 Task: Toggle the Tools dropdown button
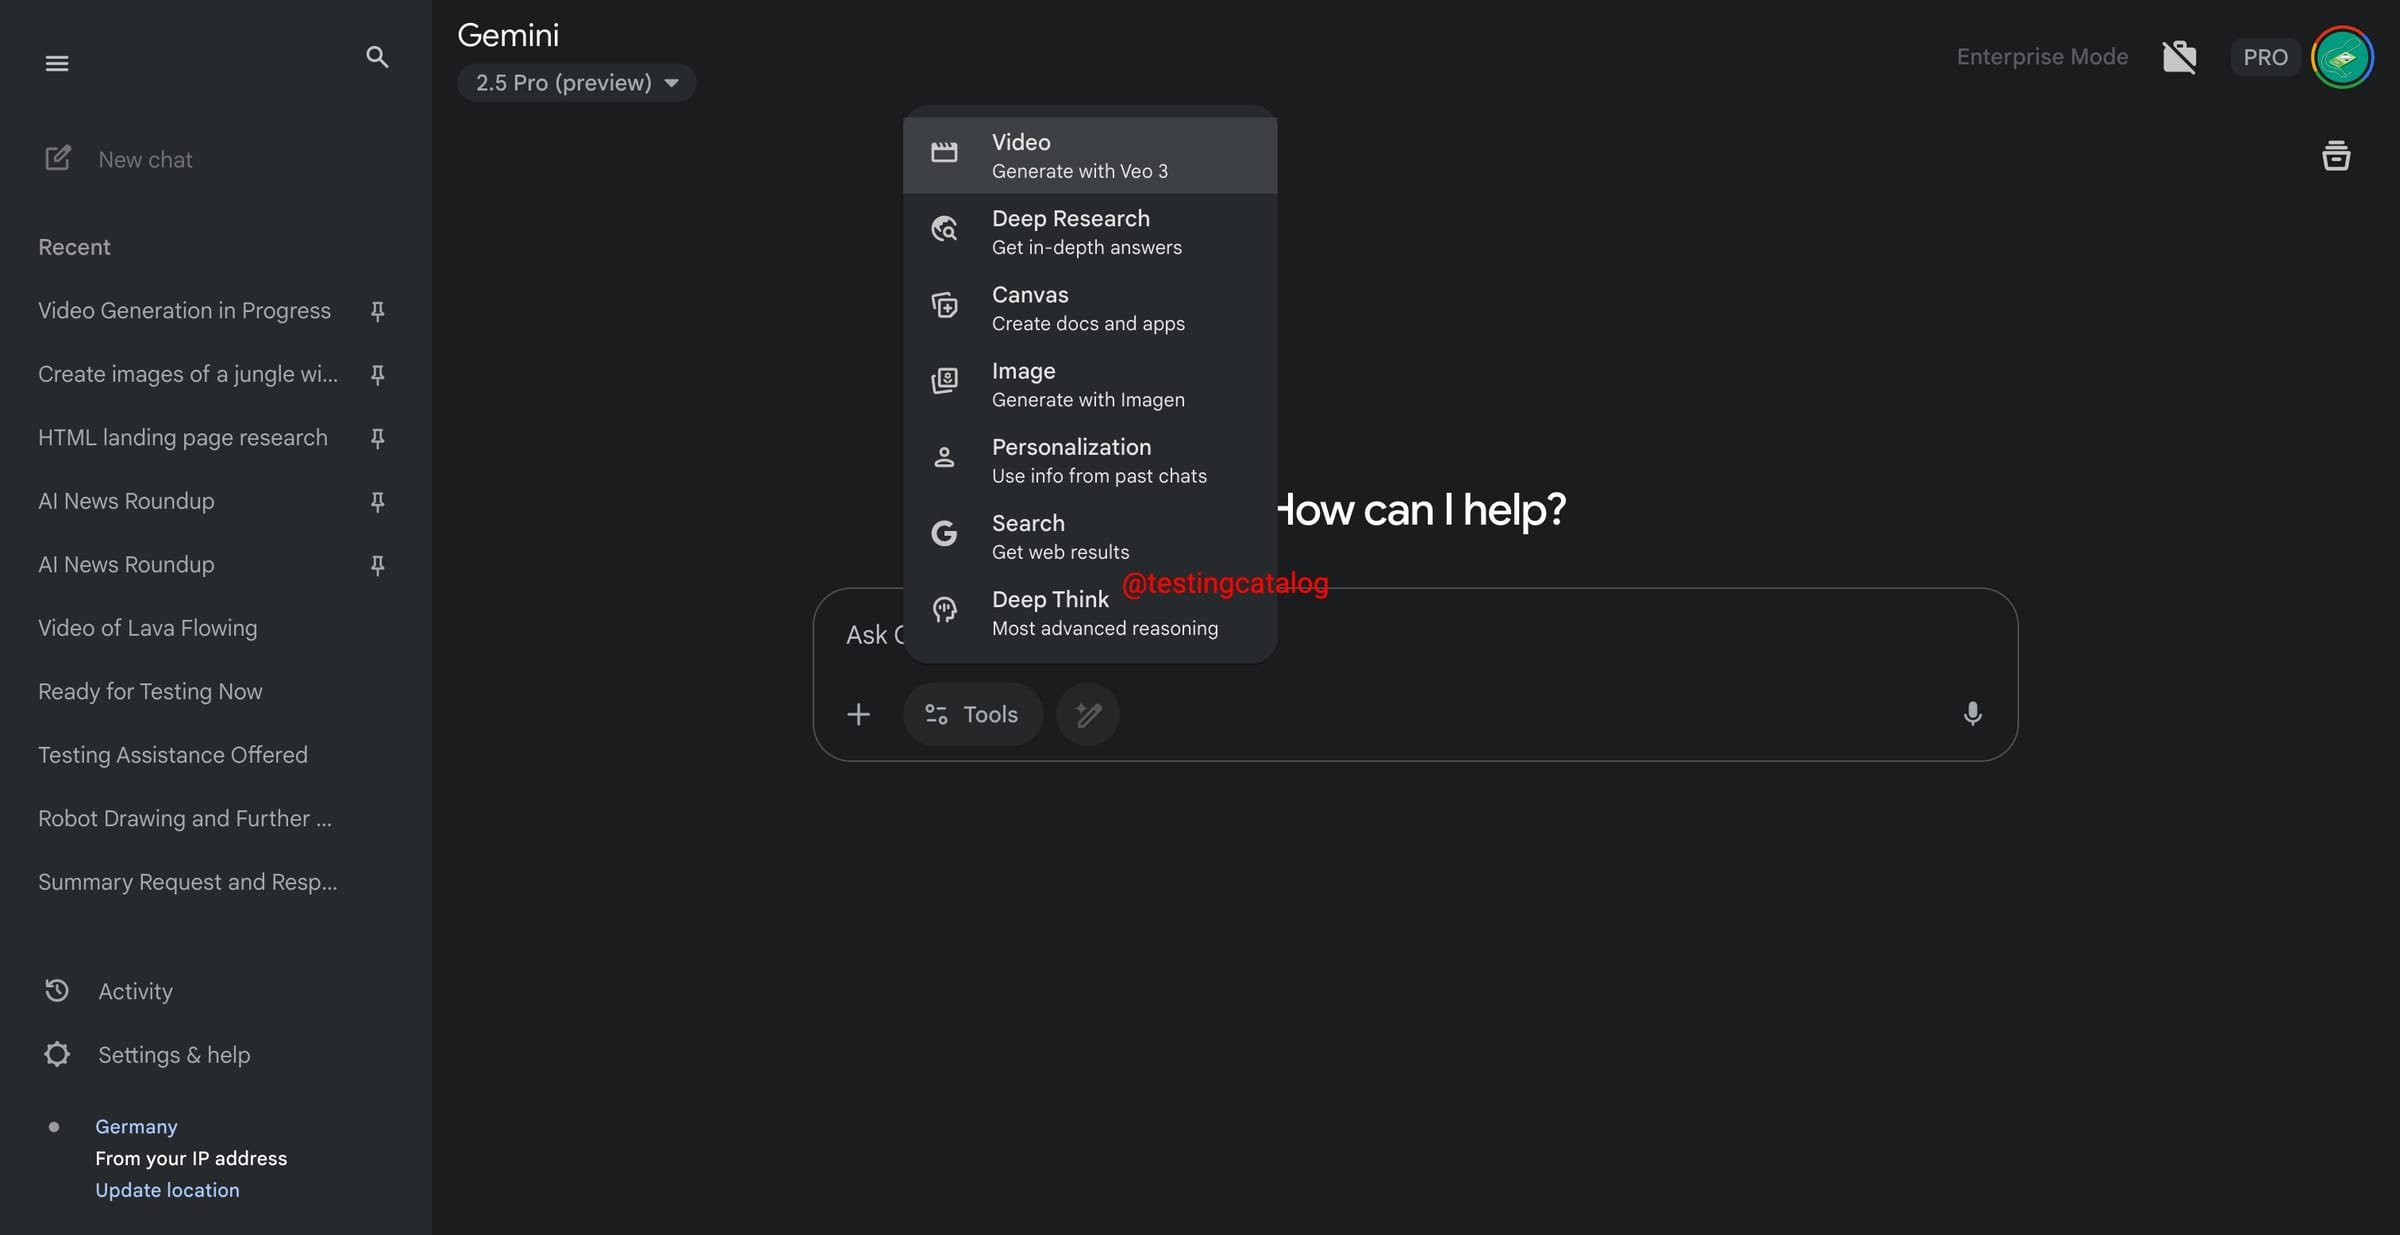pyautogui.click(x=972, y=714)
